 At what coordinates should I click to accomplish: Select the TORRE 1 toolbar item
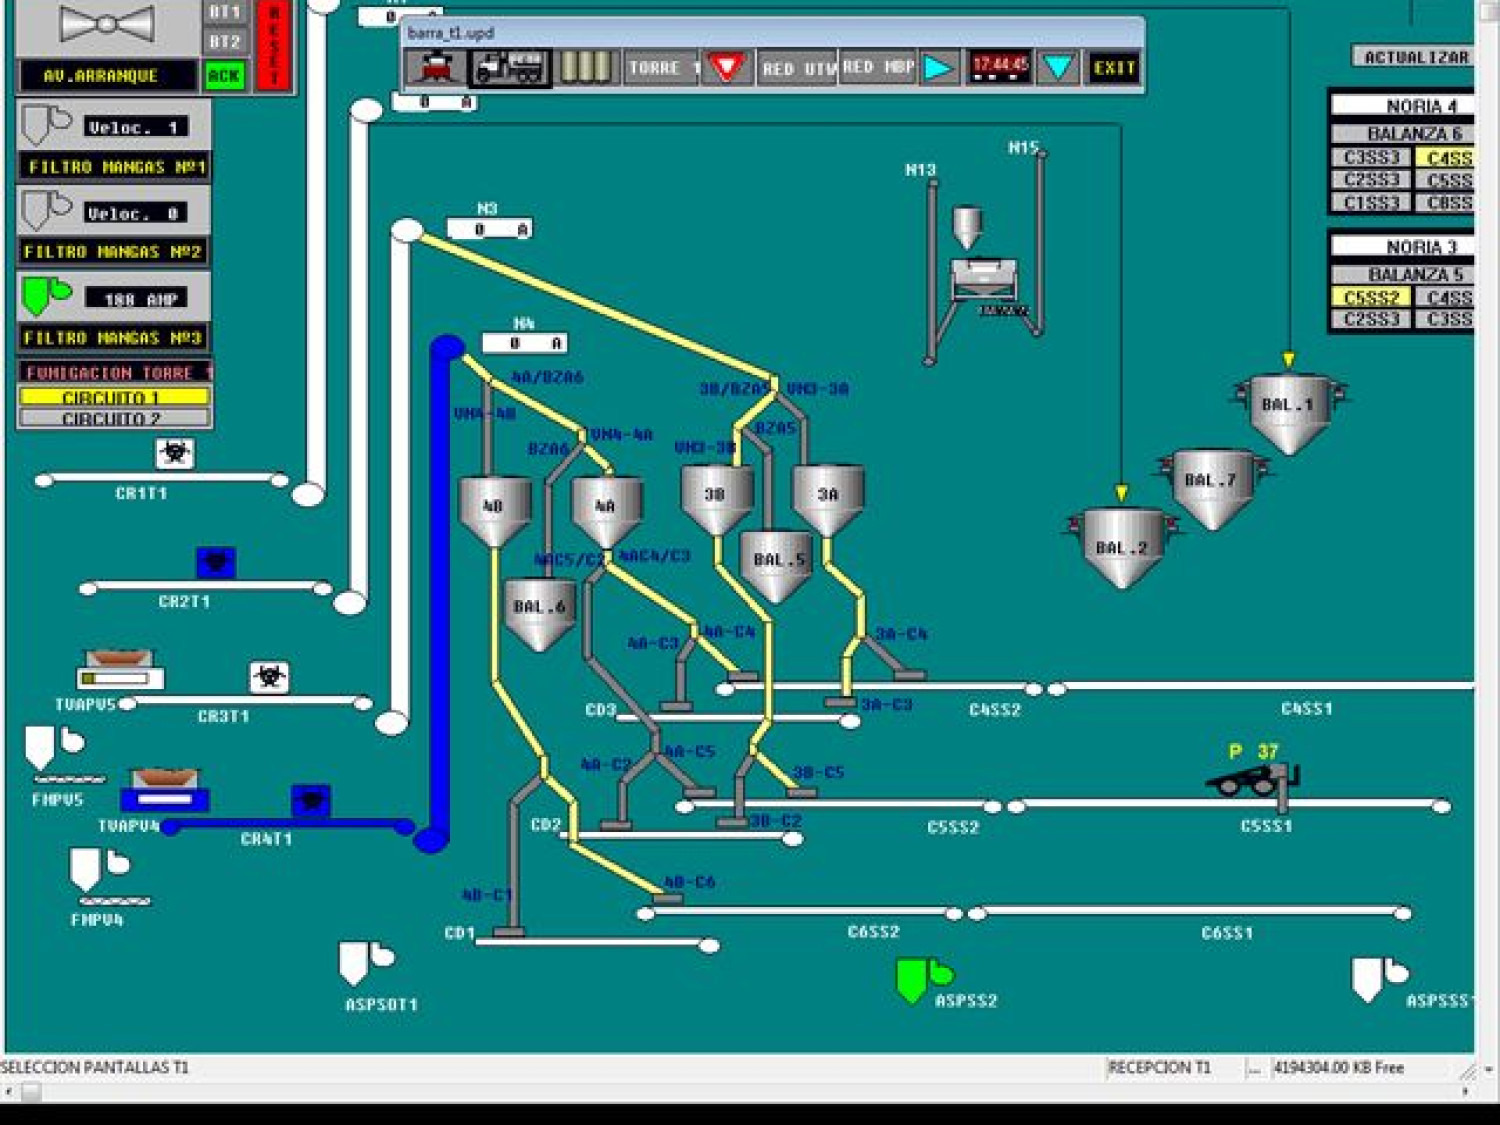[662, 68]
